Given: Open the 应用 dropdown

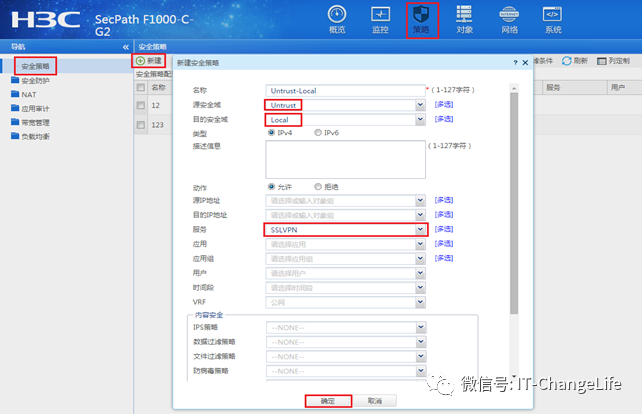Looking at the screenshot, I should (420, 244).
